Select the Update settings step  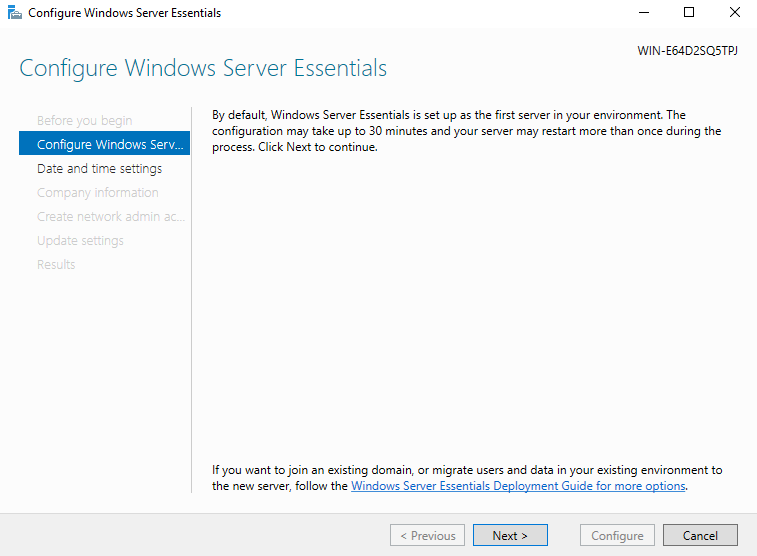(80, 241)
